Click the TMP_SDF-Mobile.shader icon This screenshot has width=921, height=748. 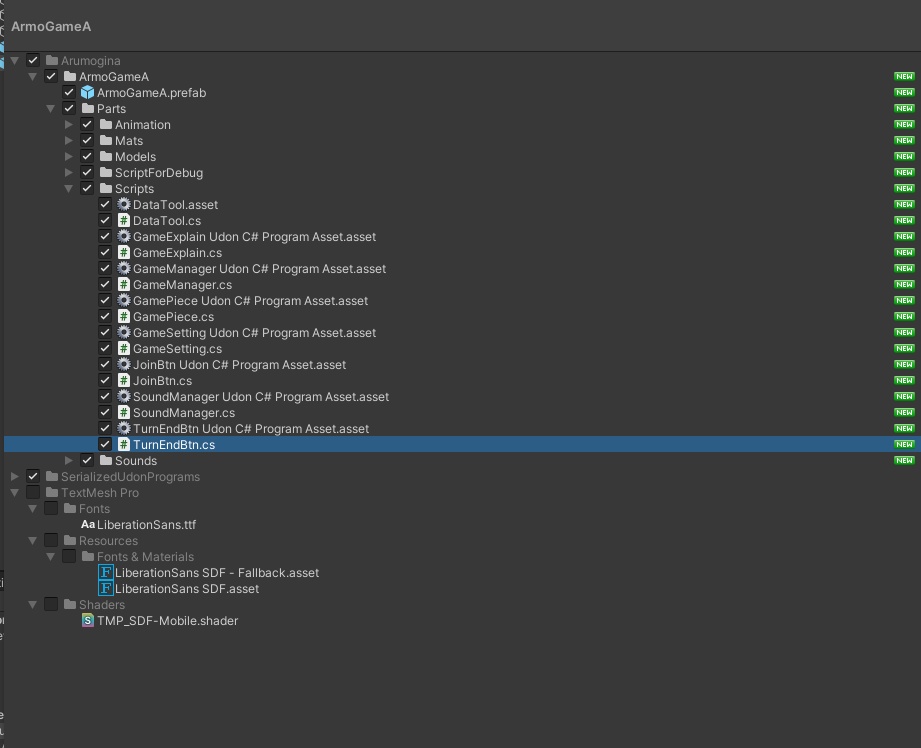tap(88, 620)
